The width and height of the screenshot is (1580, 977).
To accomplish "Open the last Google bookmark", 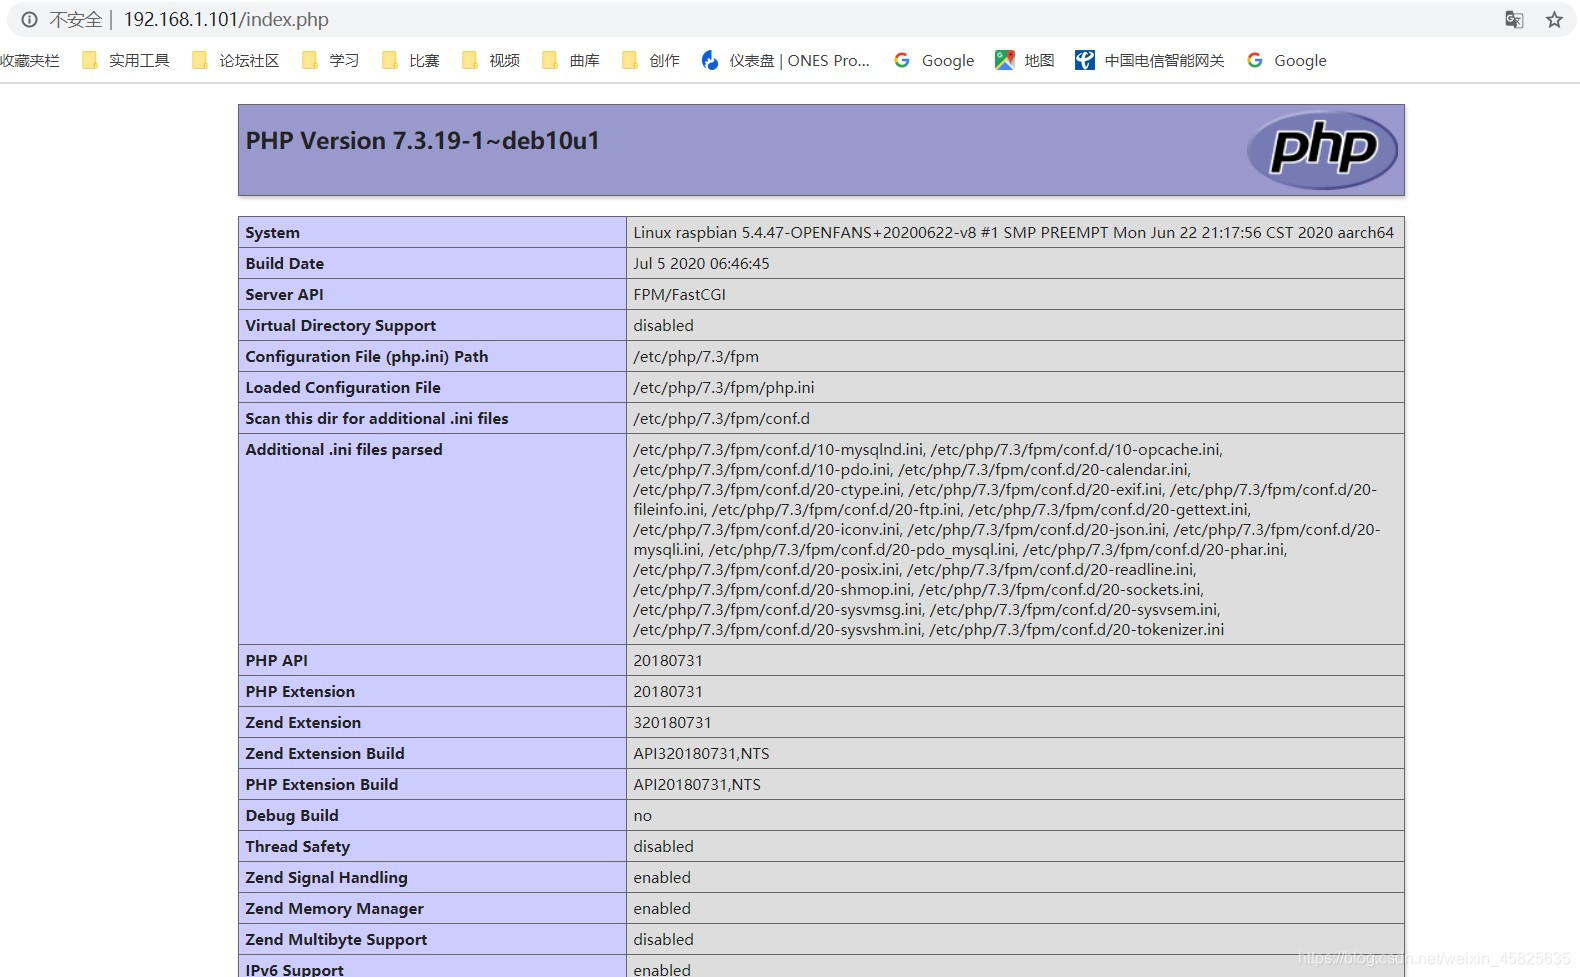I will click(x=1287, y=60).
